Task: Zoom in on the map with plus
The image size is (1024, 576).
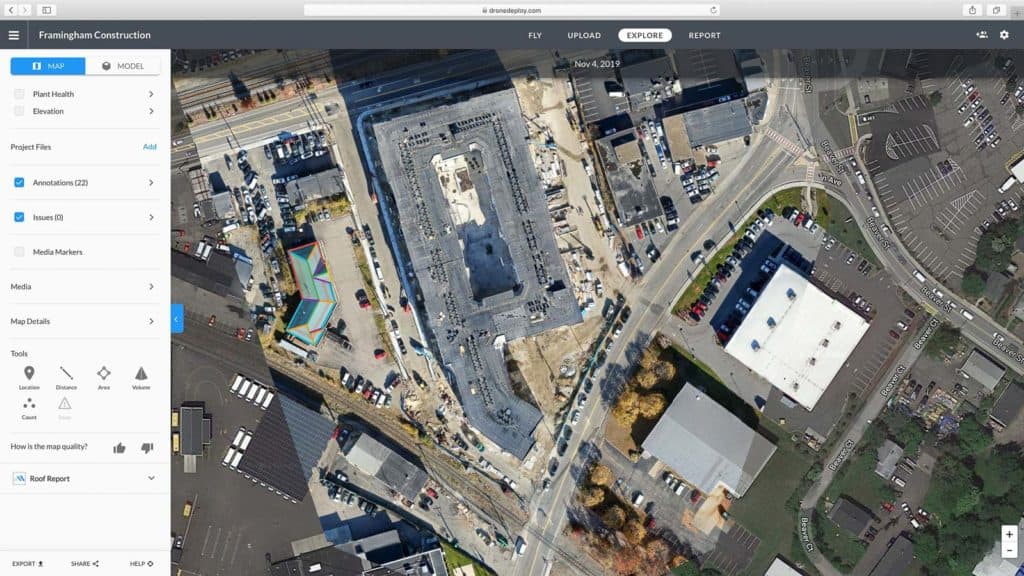Action: click(1009, 534)
